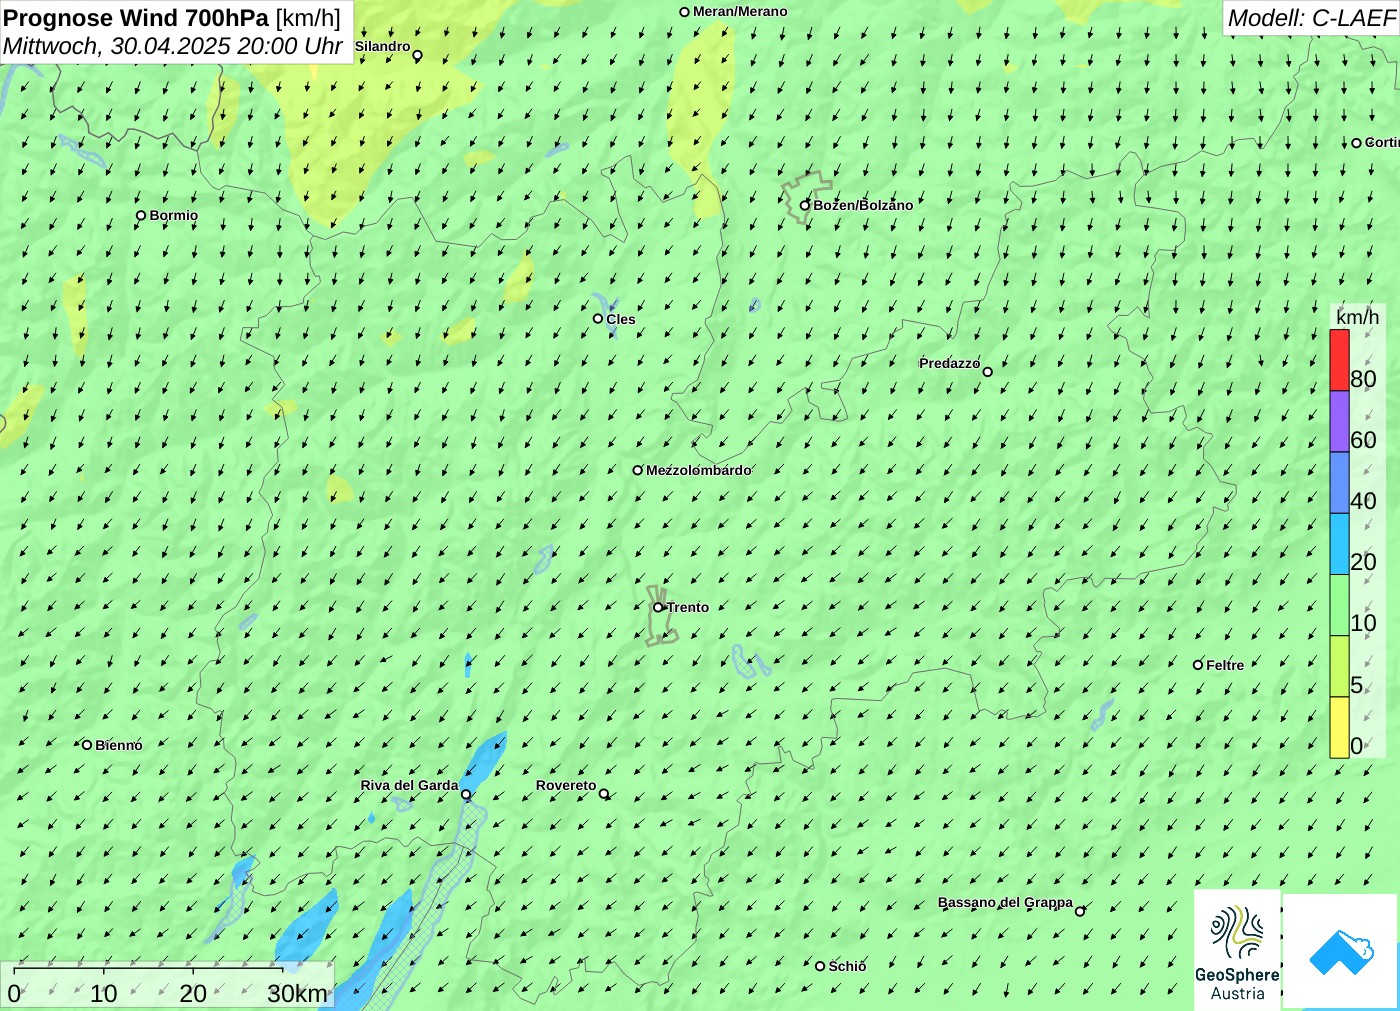Click the 'km/h' legend unit label
The height and width of the screenshot is (1011, 1400).
(x=1357, y=317)
